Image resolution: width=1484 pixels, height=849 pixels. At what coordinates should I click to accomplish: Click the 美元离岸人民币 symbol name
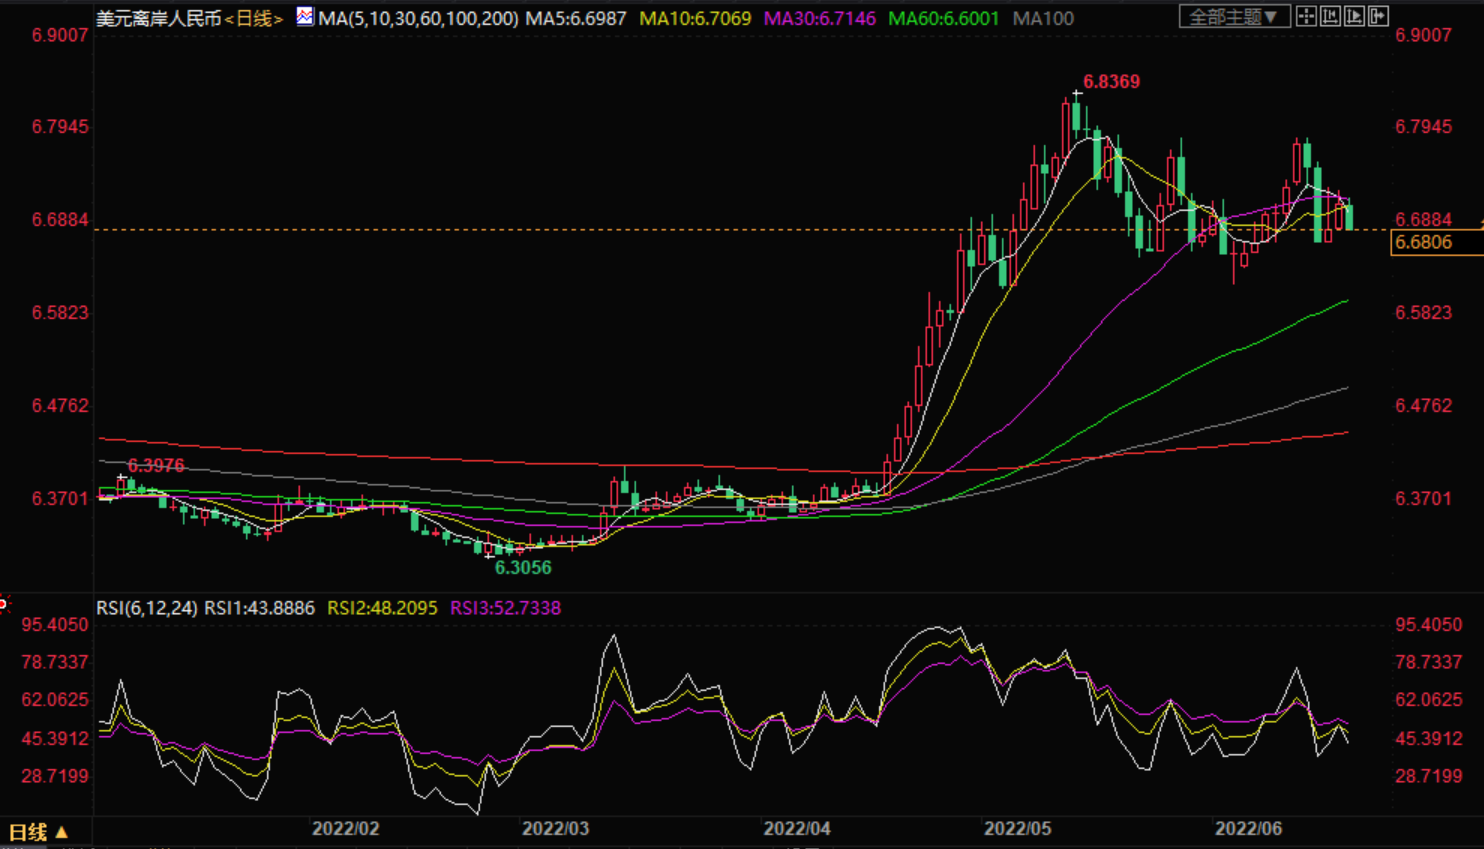tap(158, 18)
